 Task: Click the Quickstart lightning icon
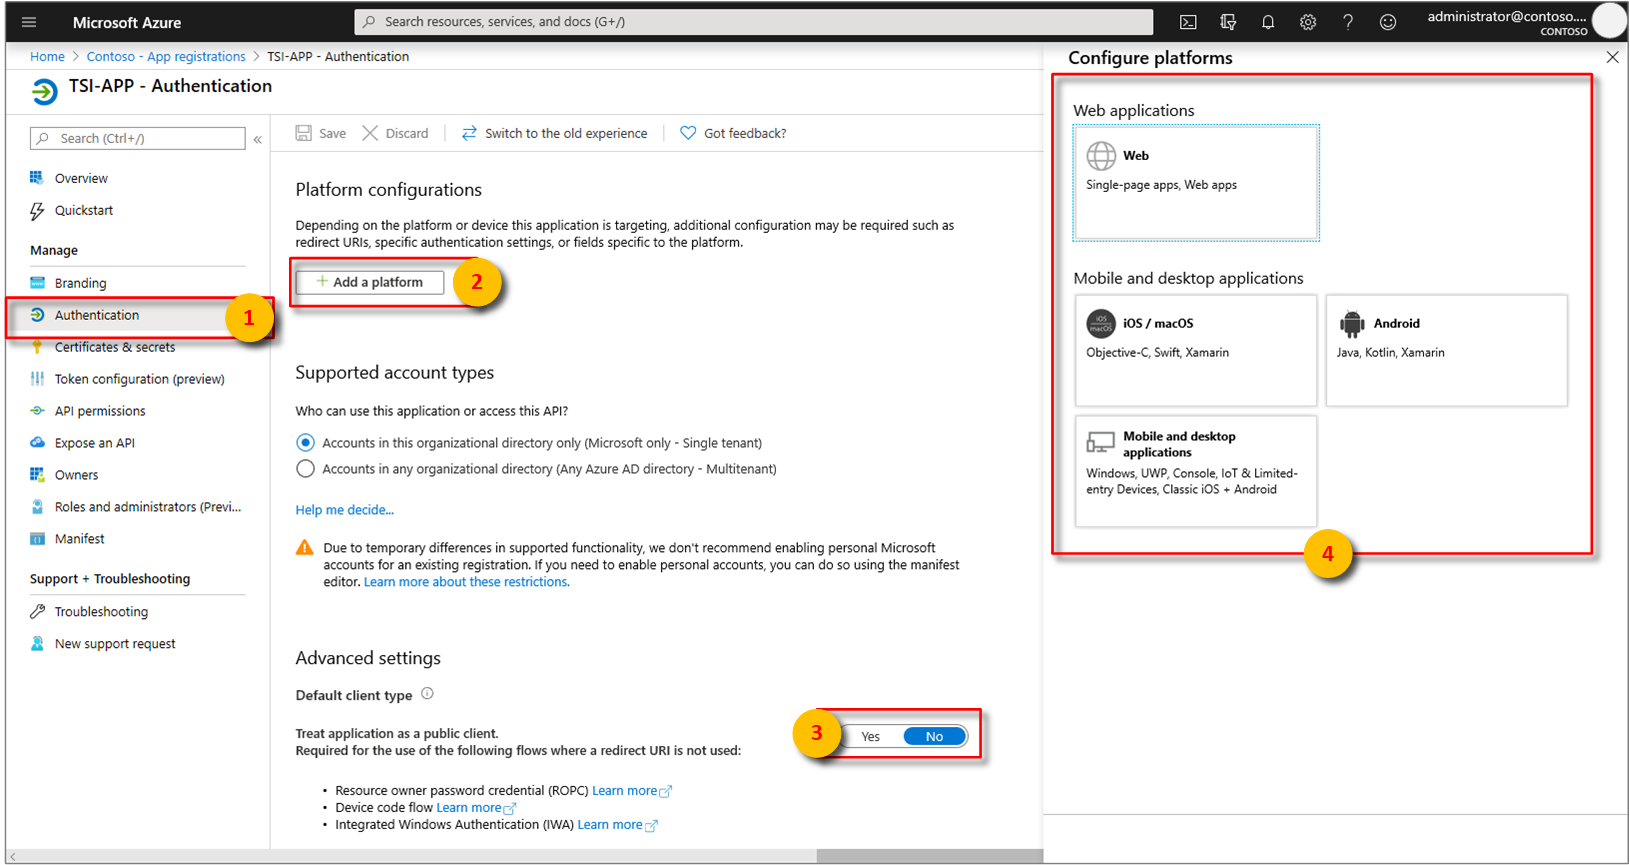[37, 210]
